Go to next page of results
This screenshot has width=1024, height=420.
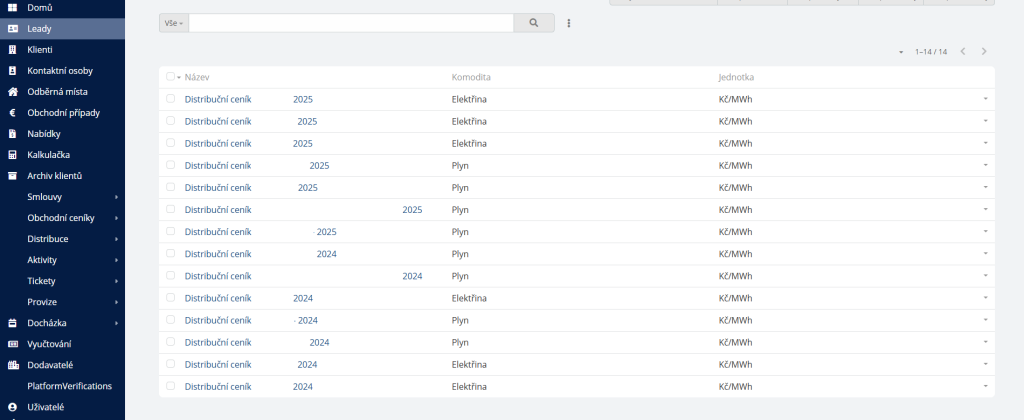(x=984, y=51)
